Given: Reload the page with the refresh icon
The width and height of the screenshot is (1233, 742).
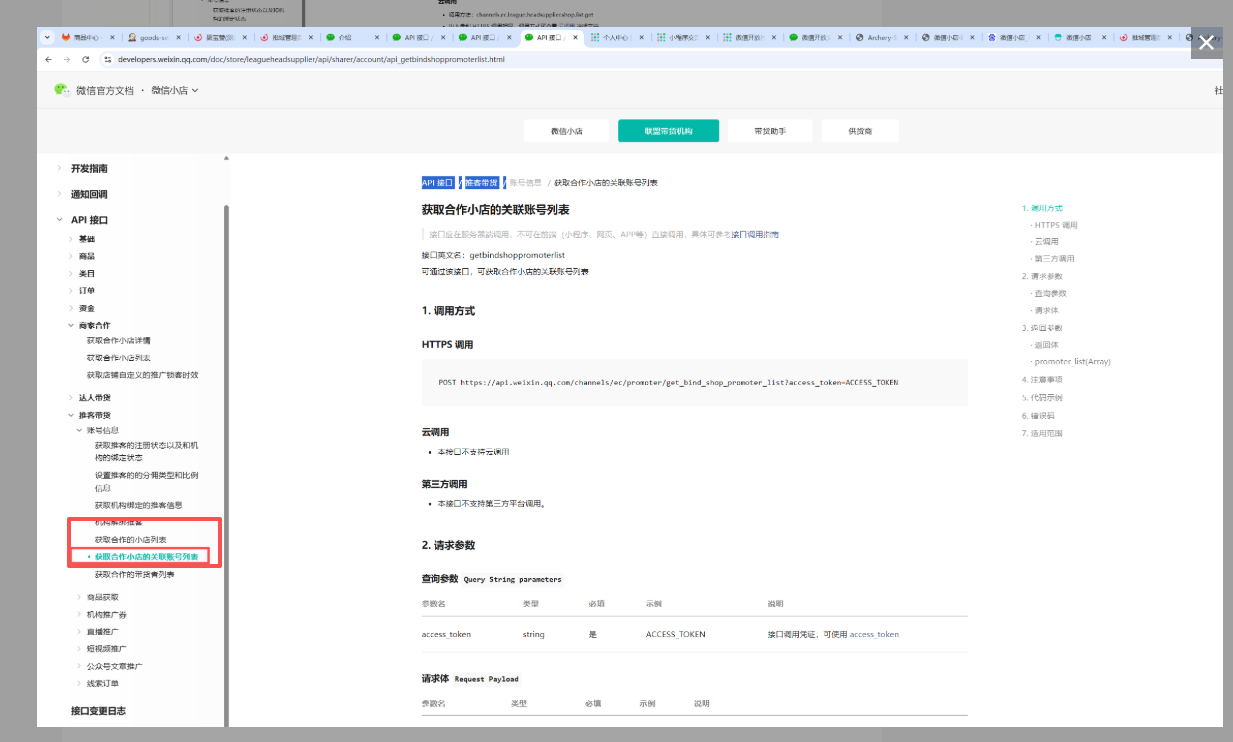Looking at the screenshot, I should (87, 60).
